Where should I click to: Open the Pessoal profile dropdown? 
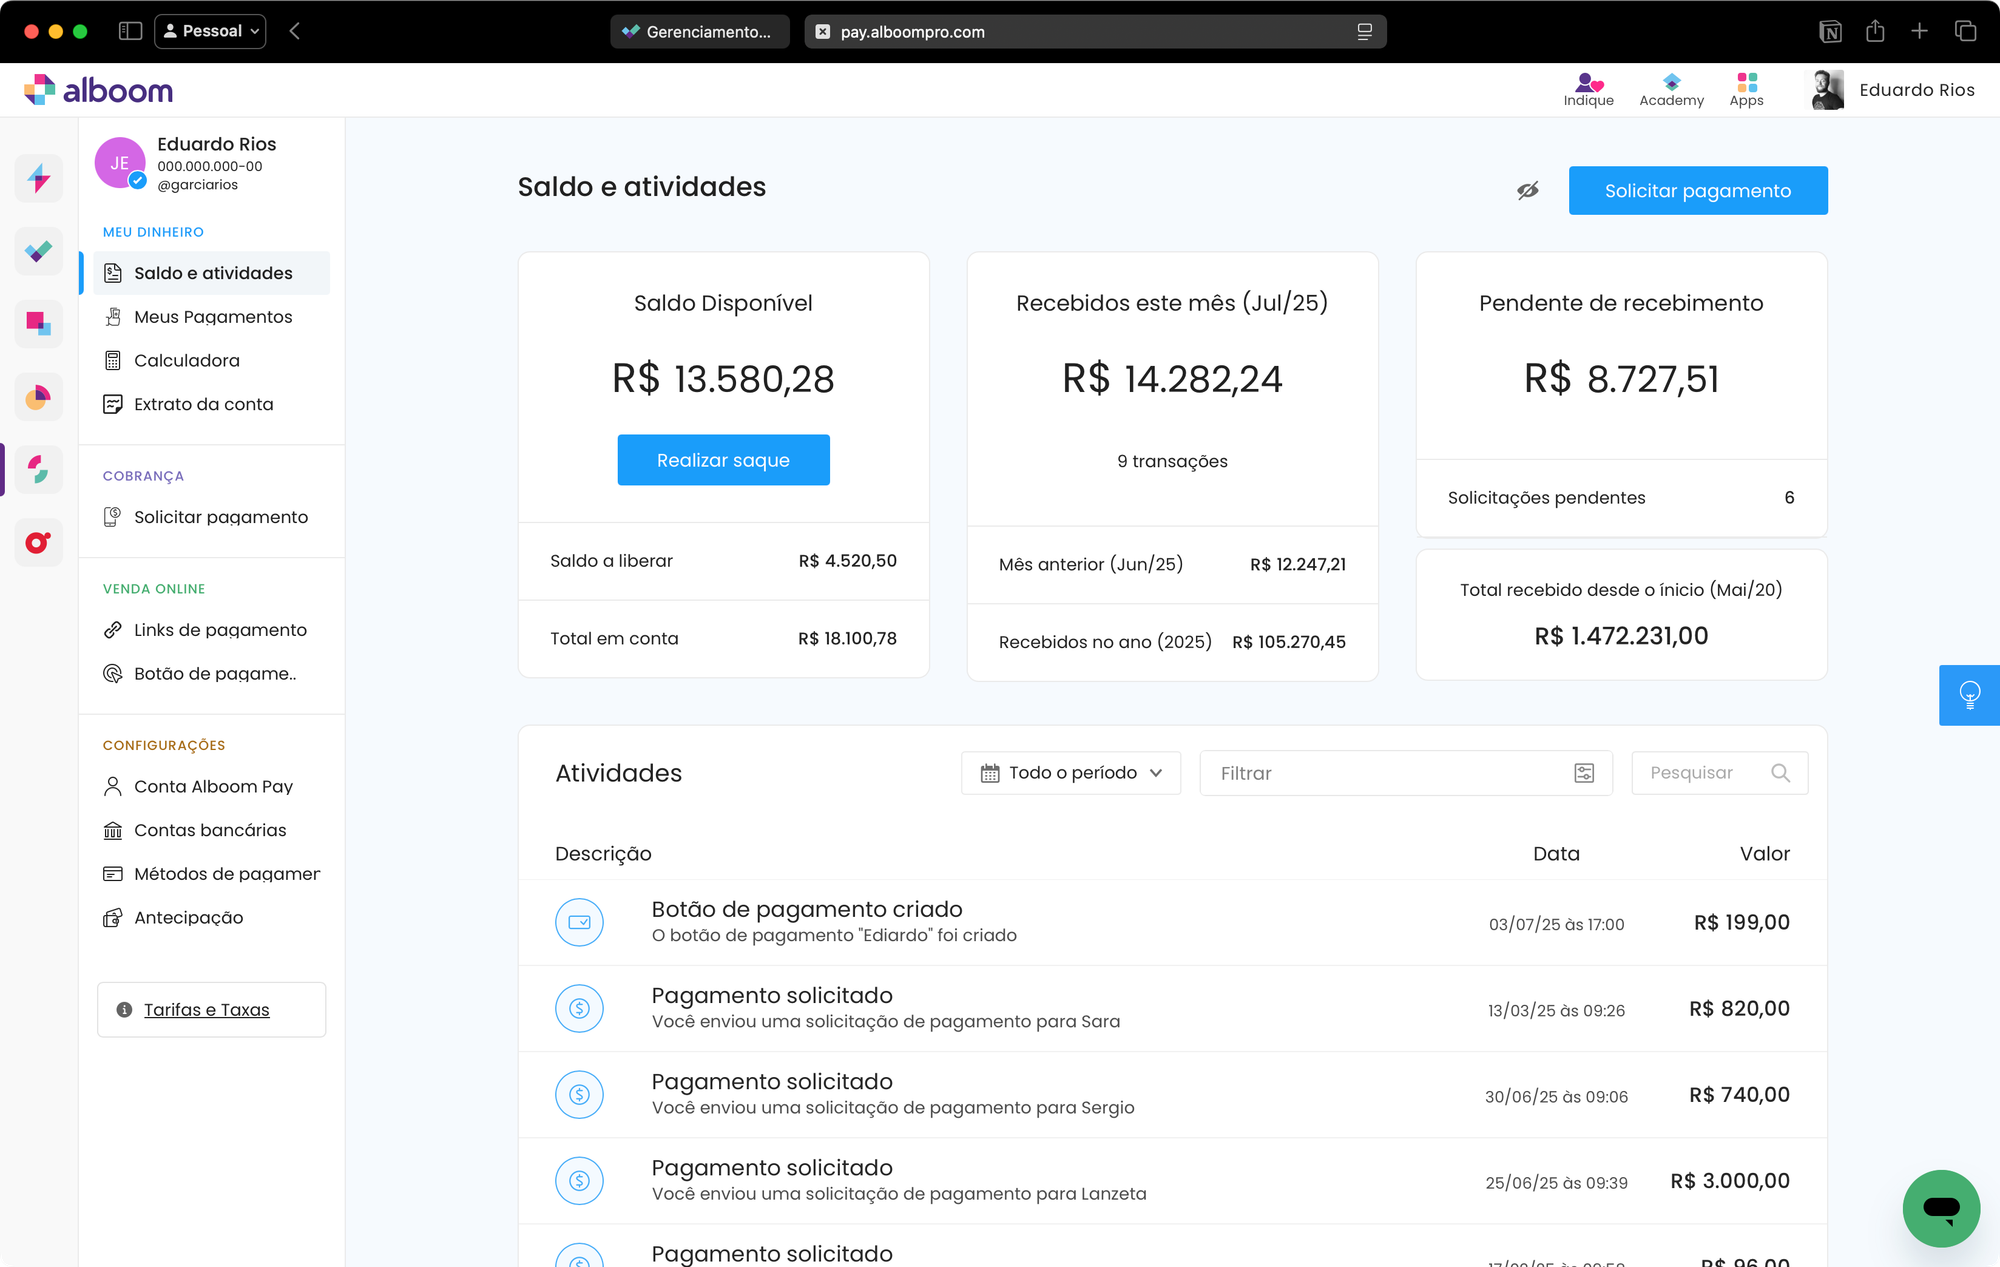210,31
